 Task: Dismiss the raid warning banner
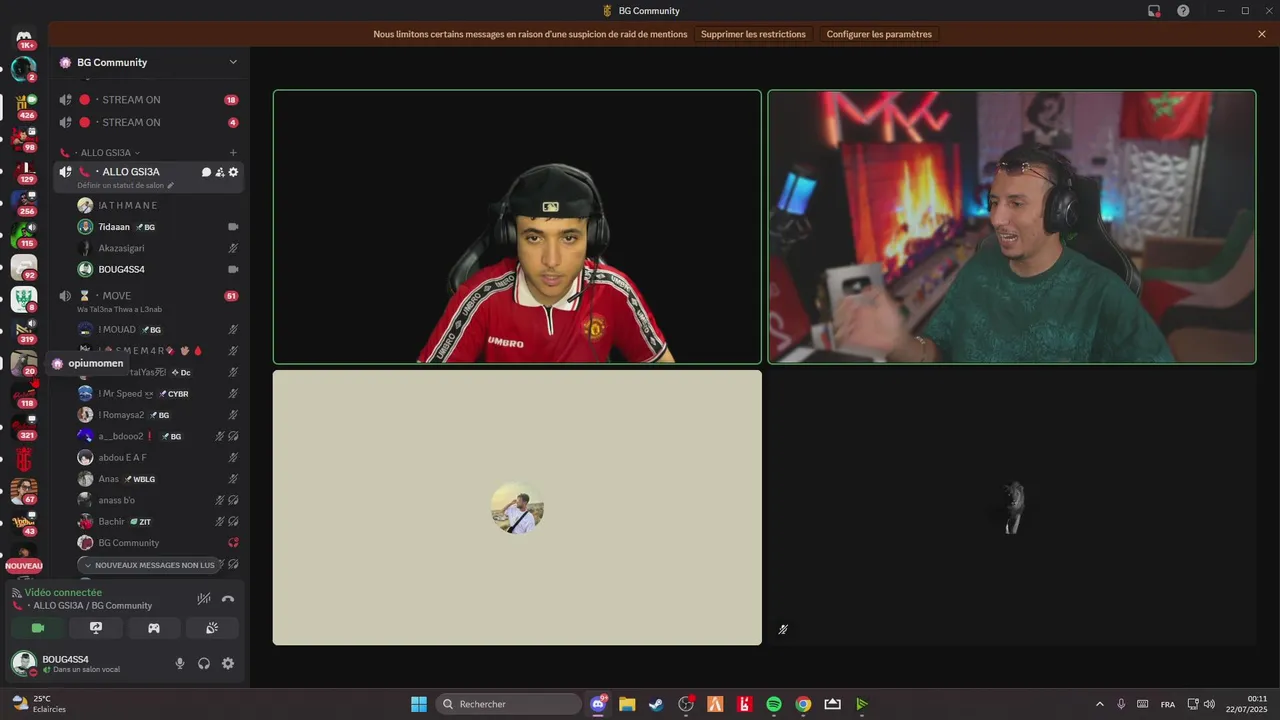pyautogui.click(x=1262, y=34)
